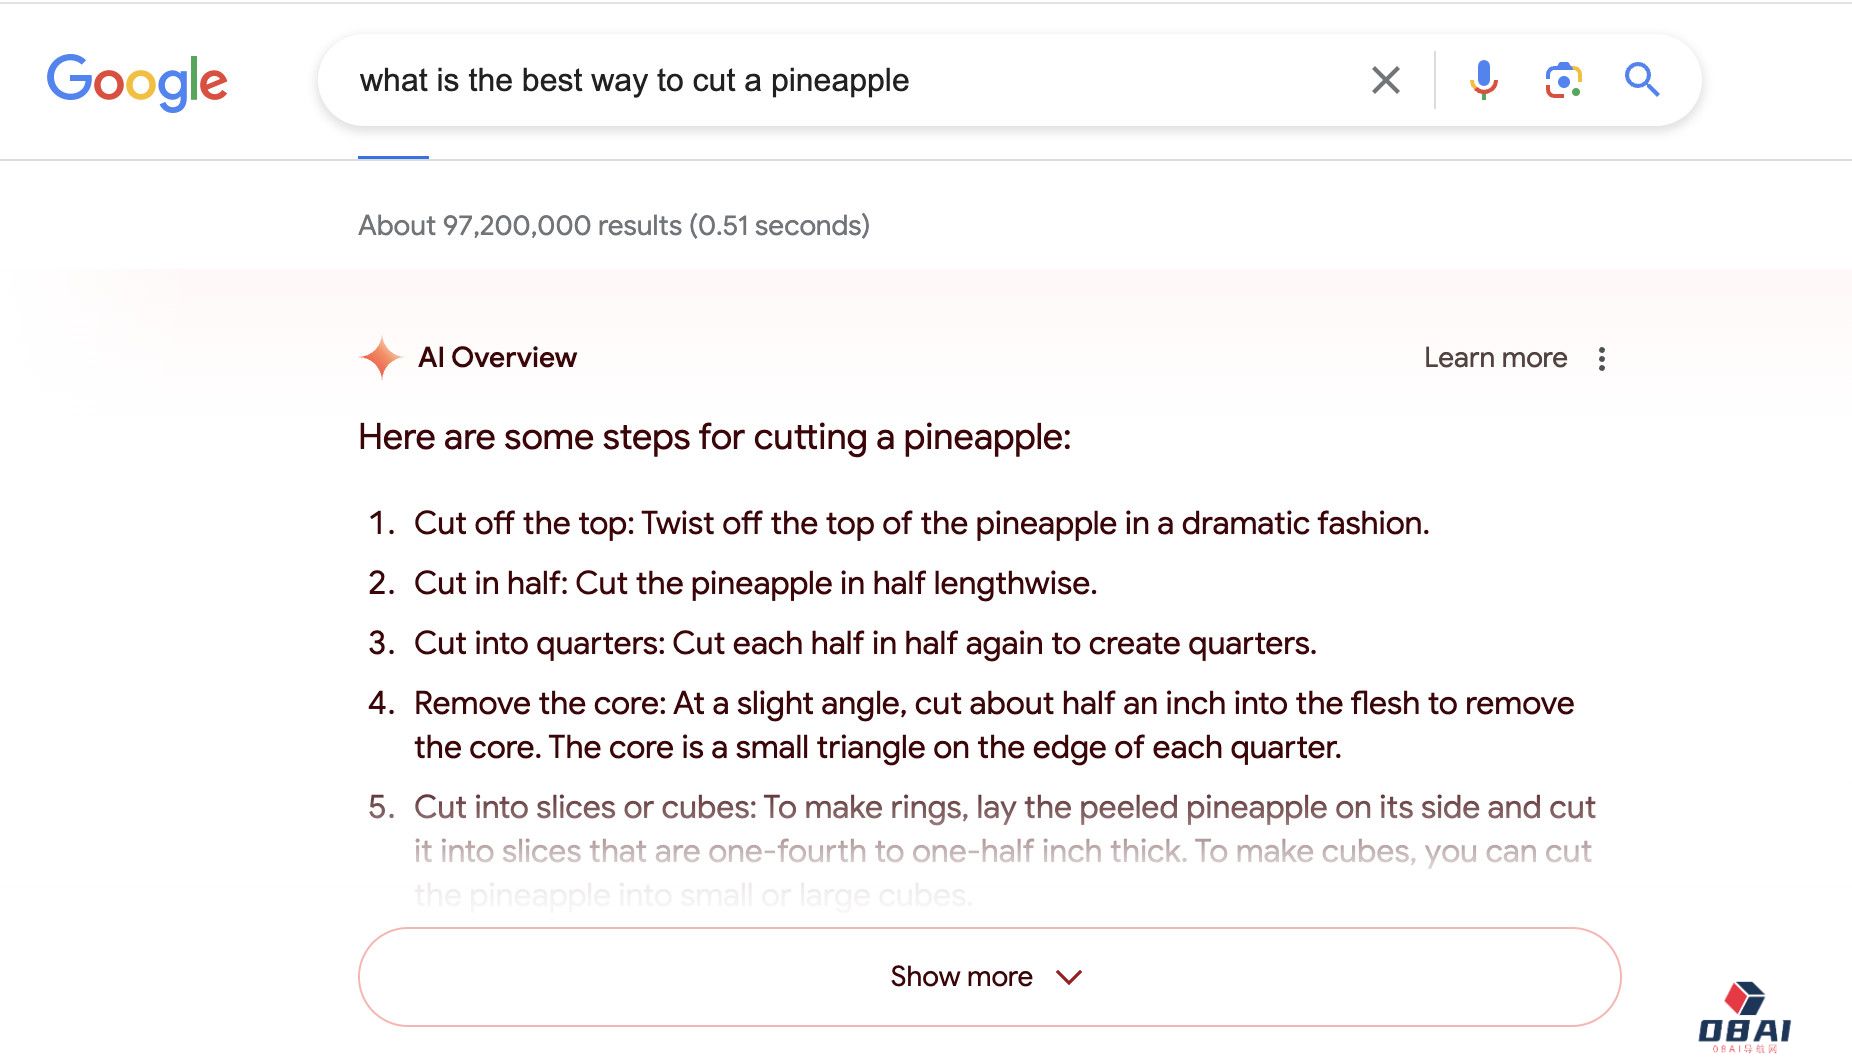
Task: Expand the overview with Show more
Action: 961,977
